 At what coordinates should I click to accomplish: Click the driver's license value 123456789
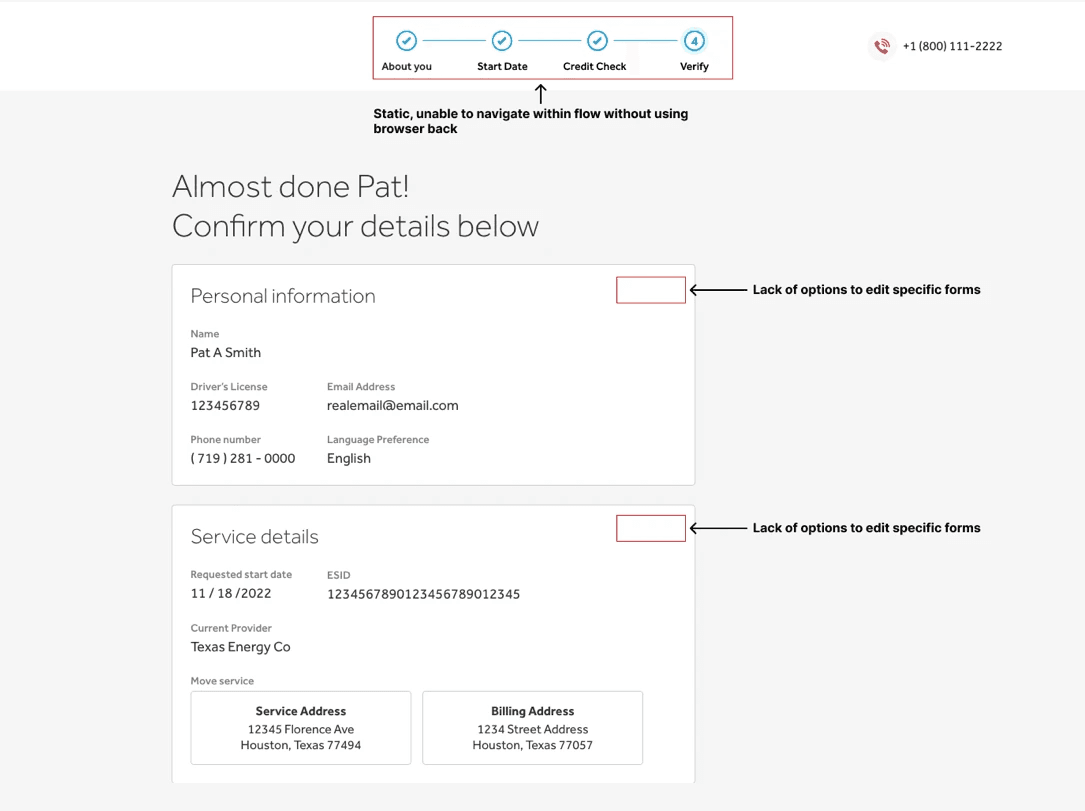click(225, 406)
